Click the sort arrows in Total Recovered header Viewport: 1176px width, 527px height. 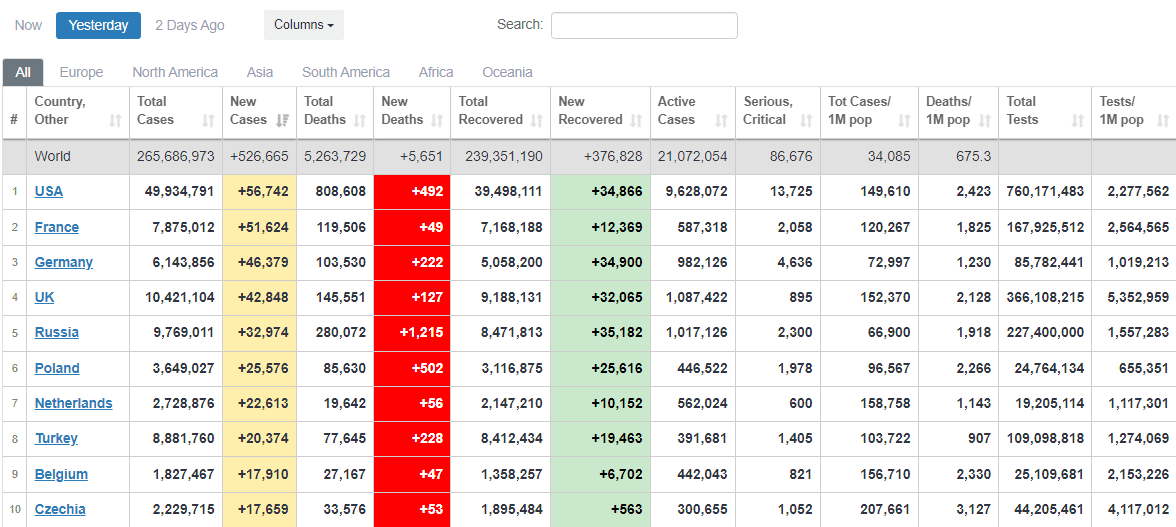pos(536,120)
